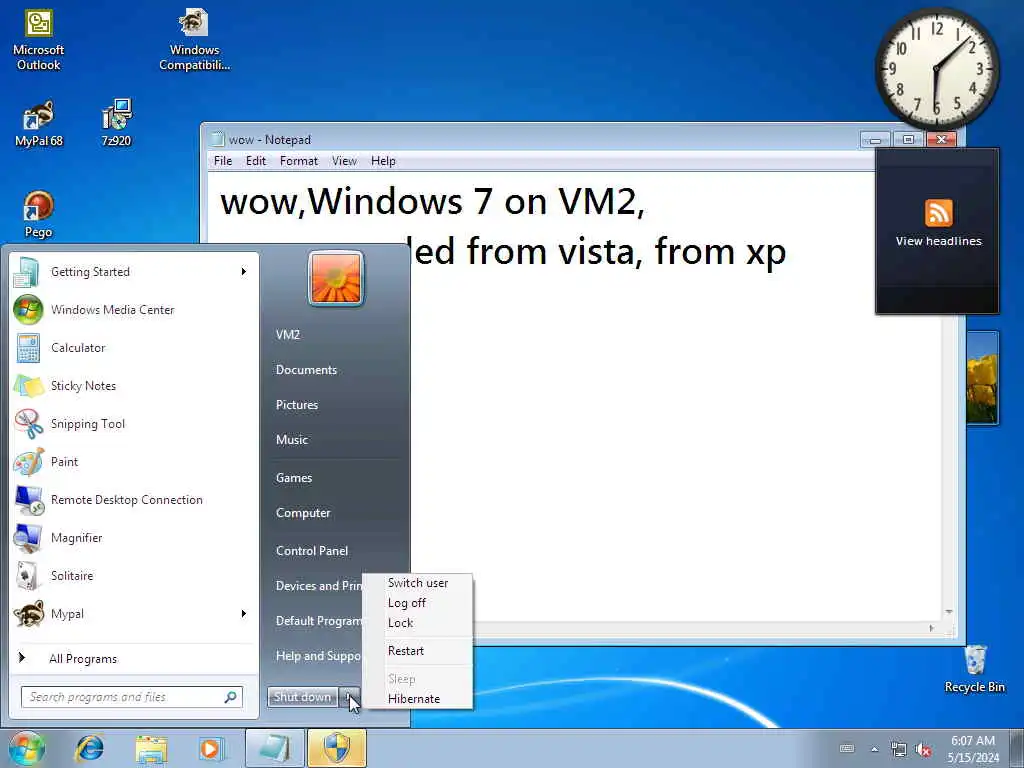Click Notepad vertical scrollbar down arrow
Screen dimensions: 1024x768
tap(948, 612)
